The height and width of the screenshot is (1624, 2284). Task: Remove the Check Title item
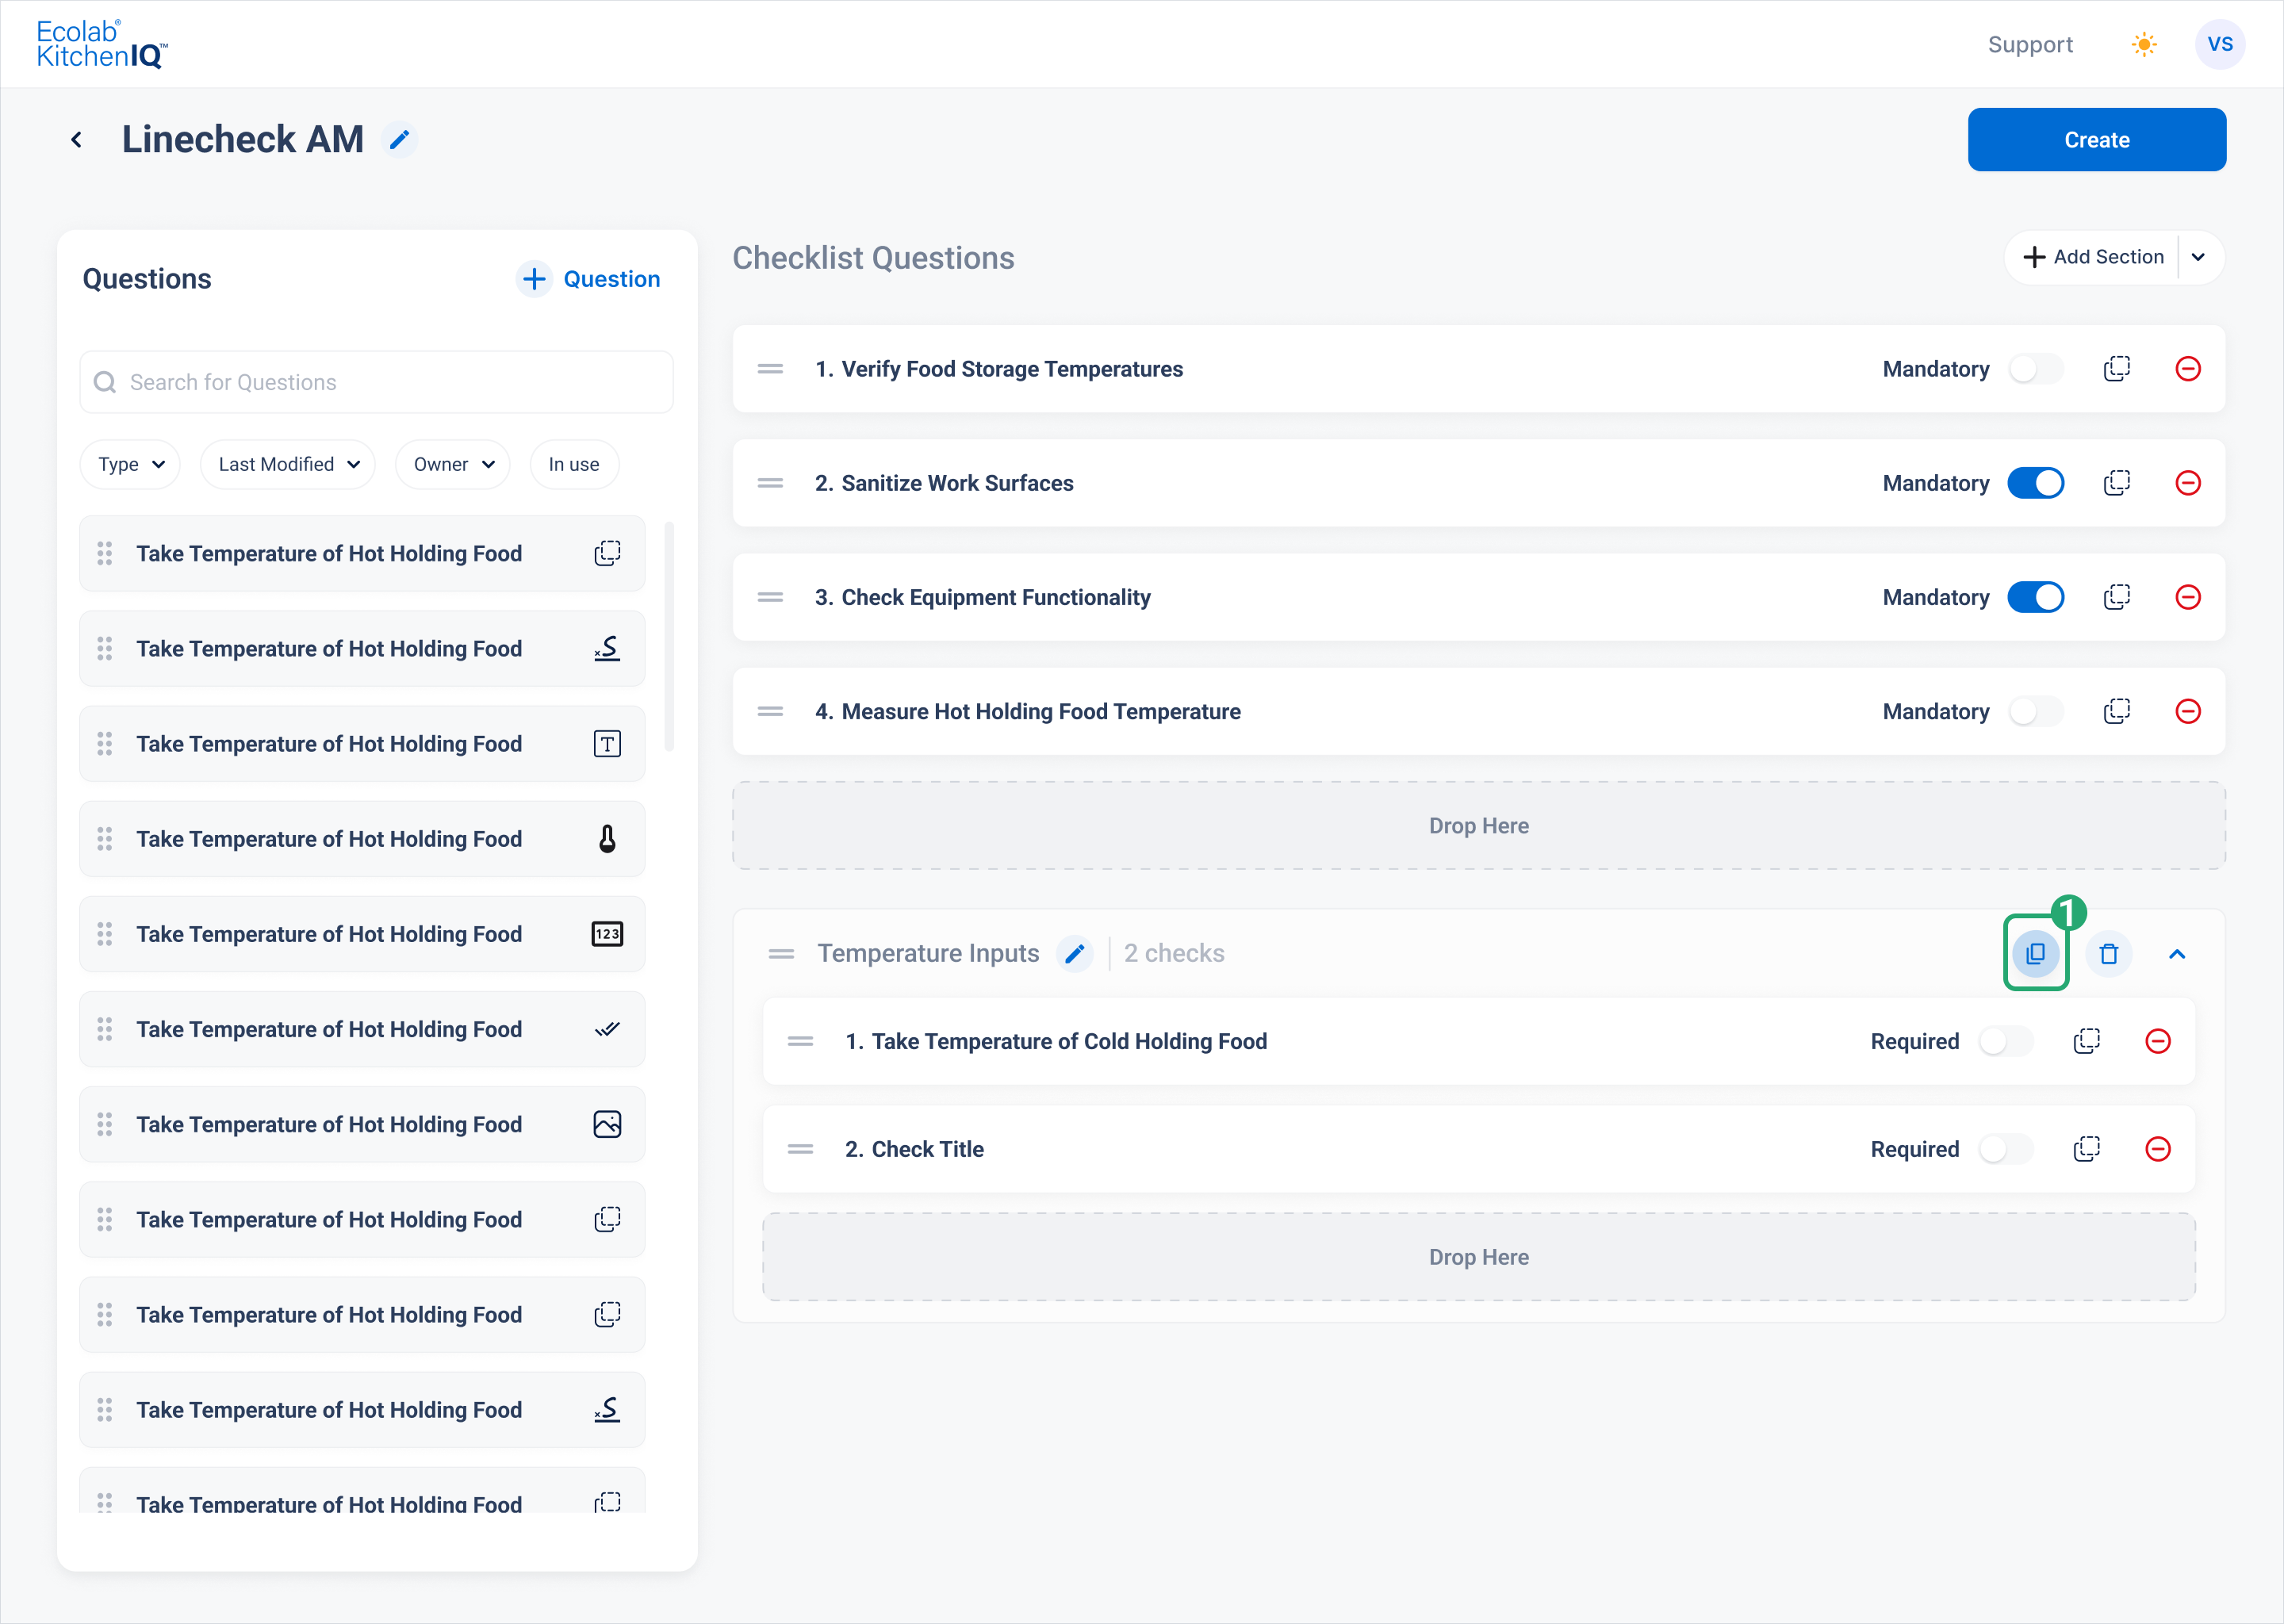2158,1149
